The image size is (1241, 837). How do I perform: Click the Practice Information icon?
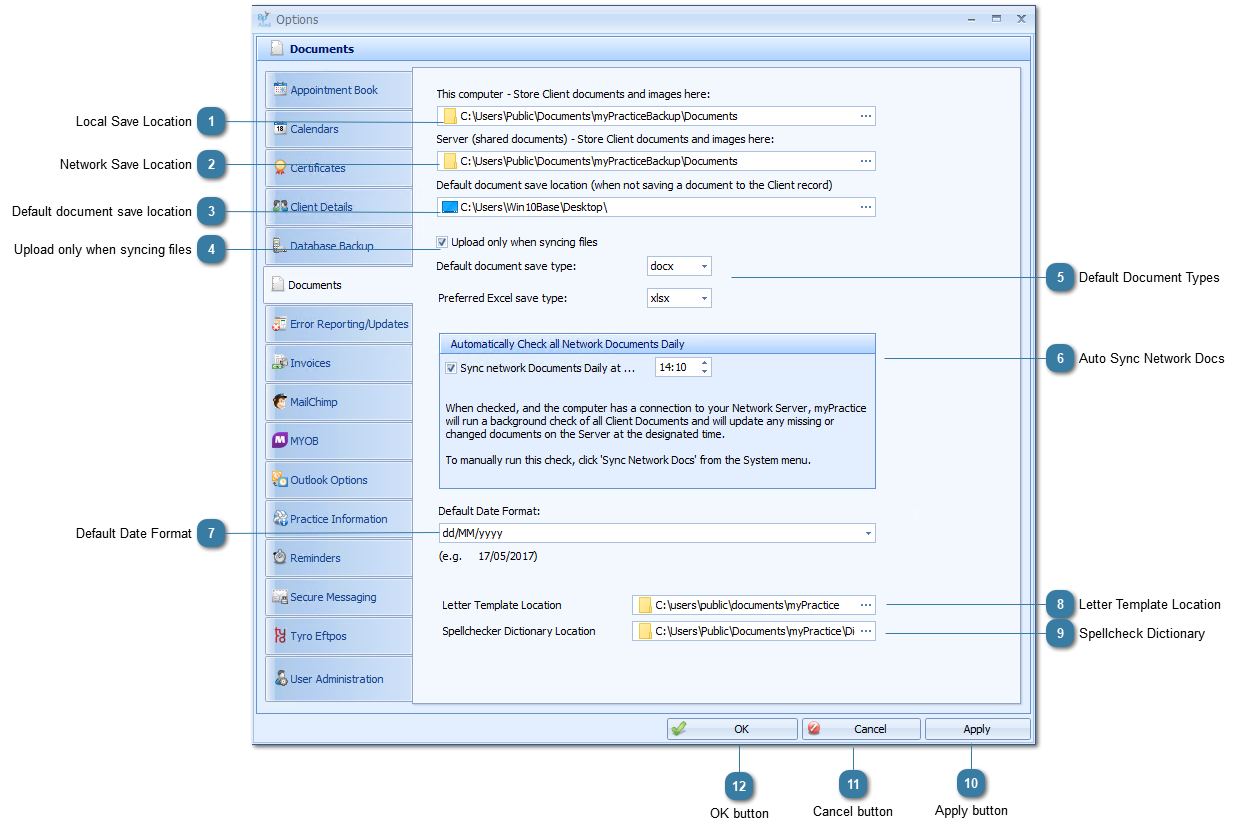tap(280, 518)
